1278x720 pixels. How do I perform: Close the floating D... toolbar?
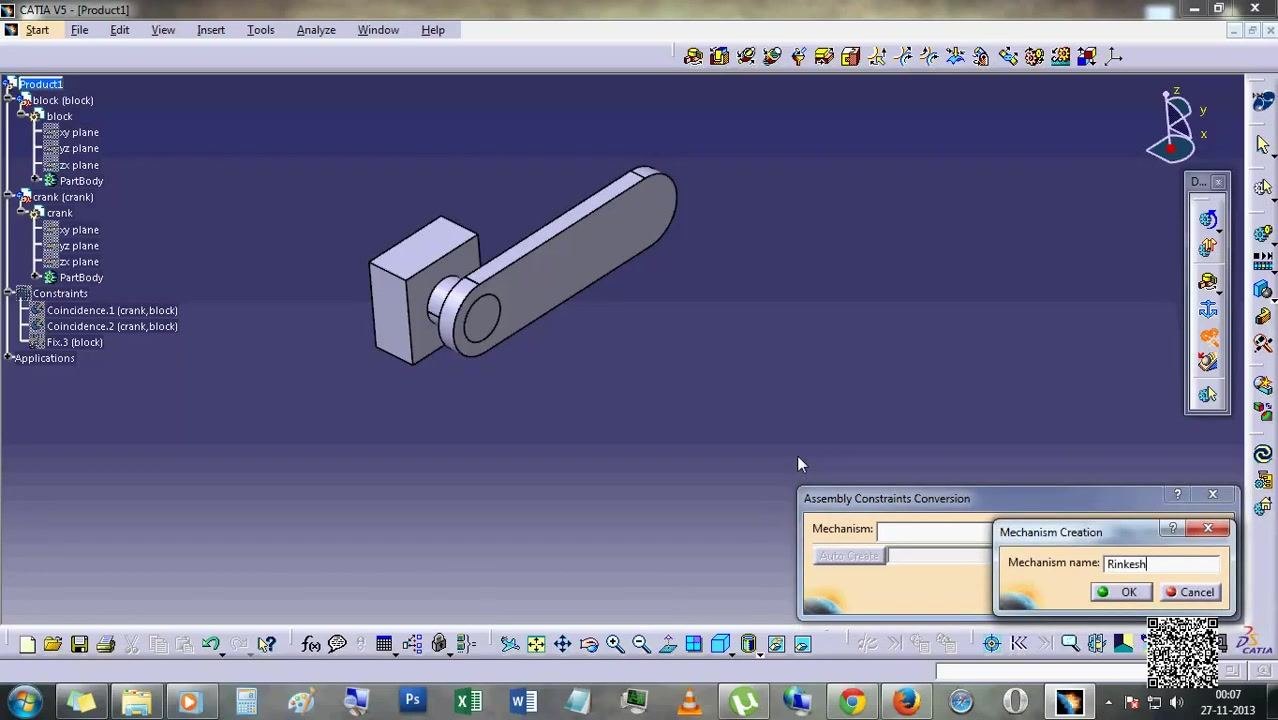pos(1218,182)
